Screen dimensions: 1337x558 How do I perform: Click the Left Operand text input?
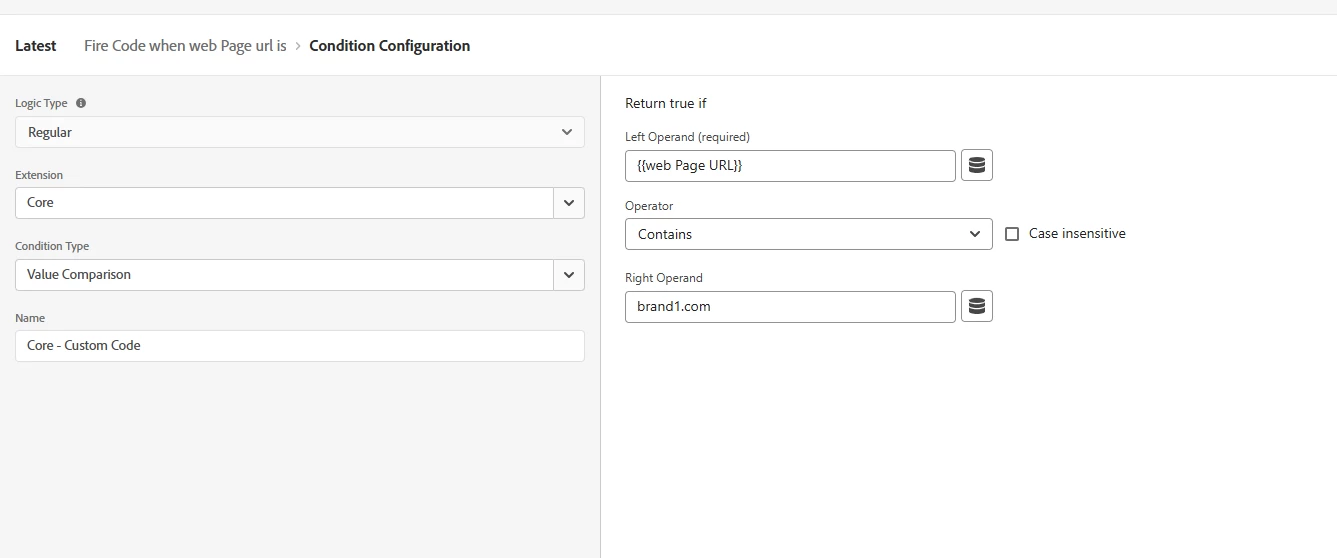790,166
